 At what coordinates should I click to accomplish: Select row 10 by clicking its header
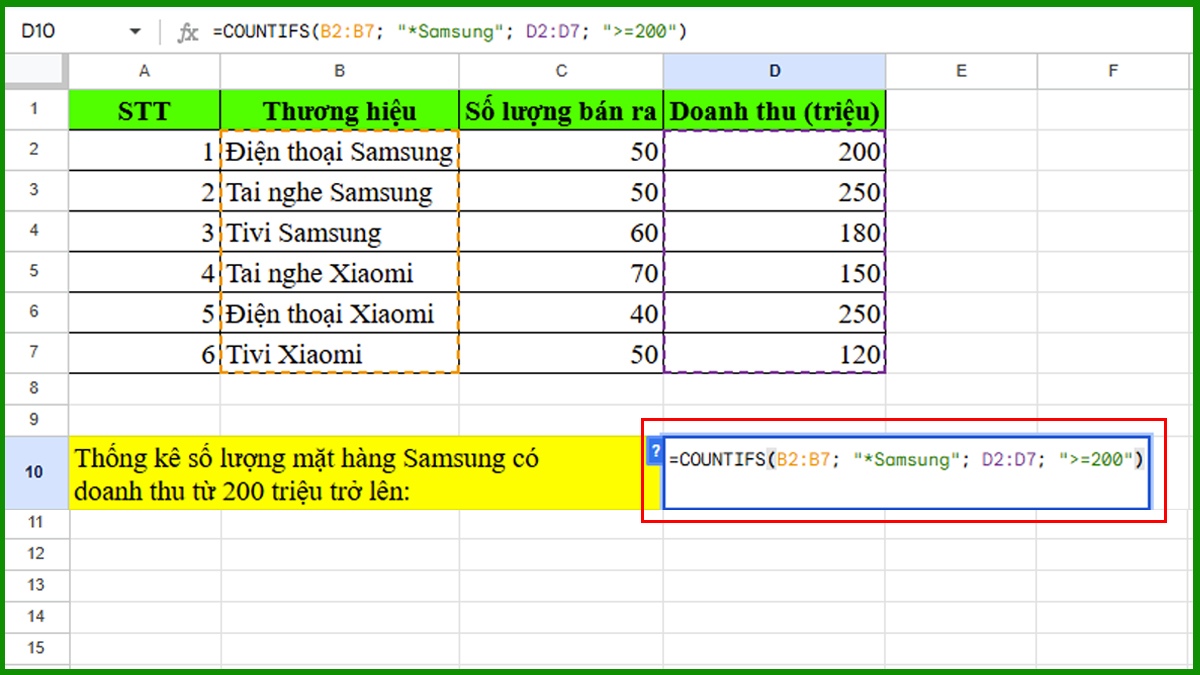pos(35,472)
